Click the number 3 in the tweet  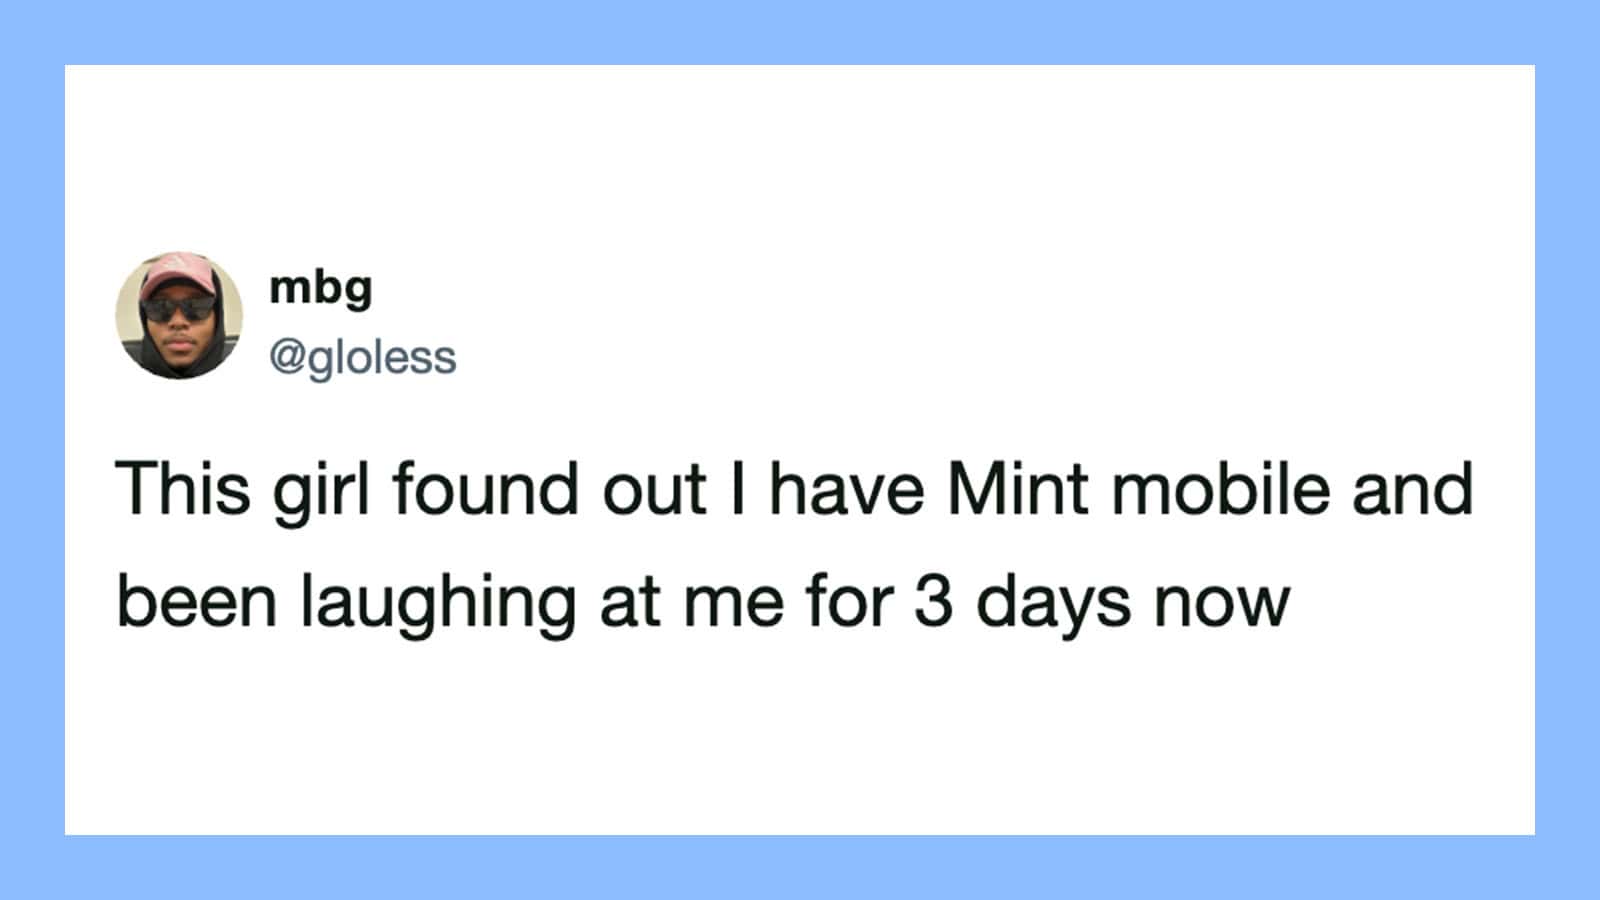pyautogui.click(x=933, y=602)
